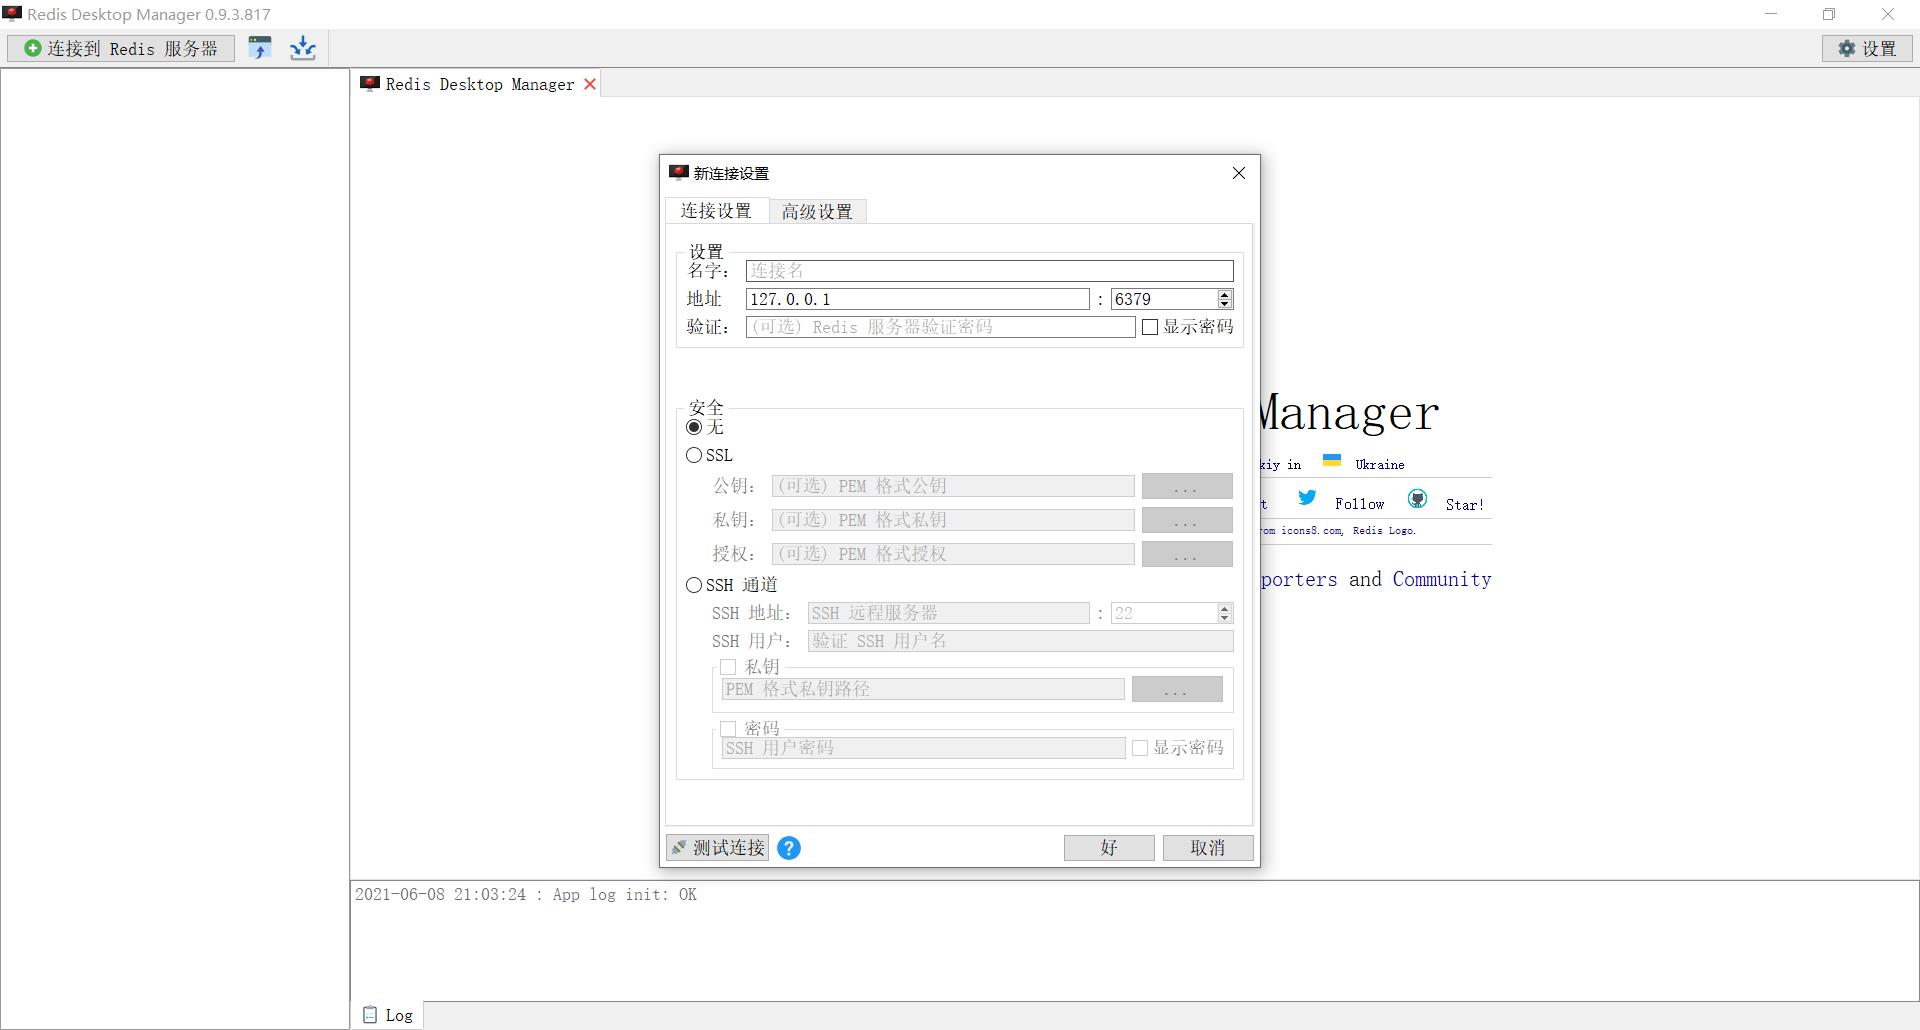Decrease SSH port 22 spinner arrow
This screenshot has height=1030, width=1920.
1225,618
